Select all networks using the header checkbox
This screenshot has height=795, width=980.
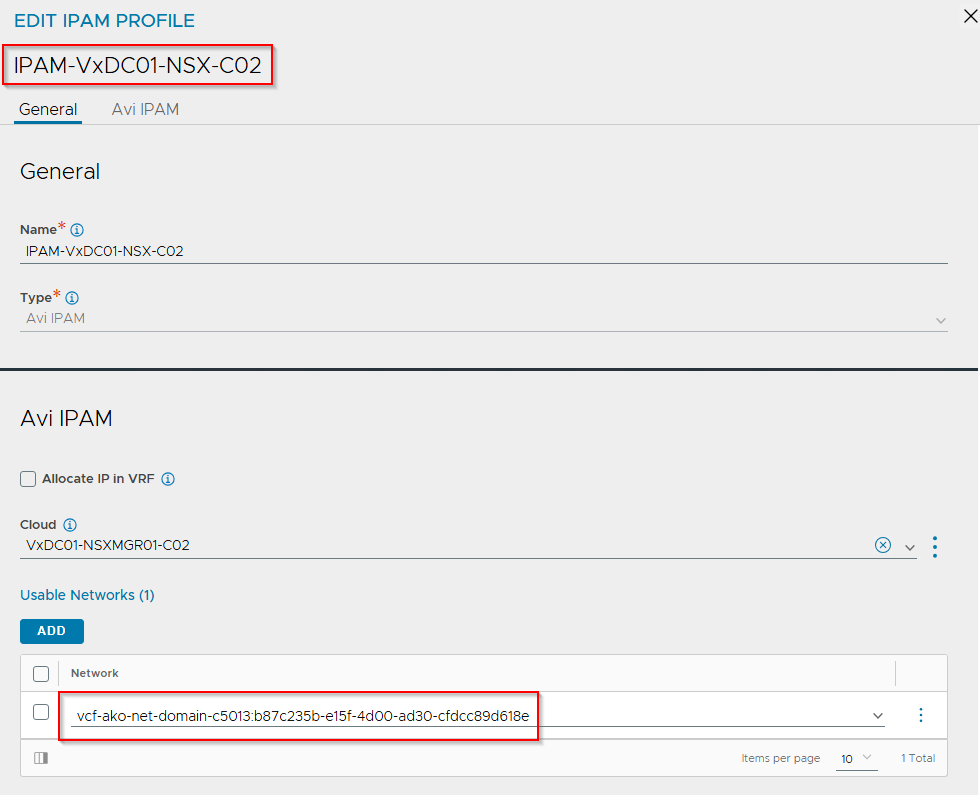[41, 673]
